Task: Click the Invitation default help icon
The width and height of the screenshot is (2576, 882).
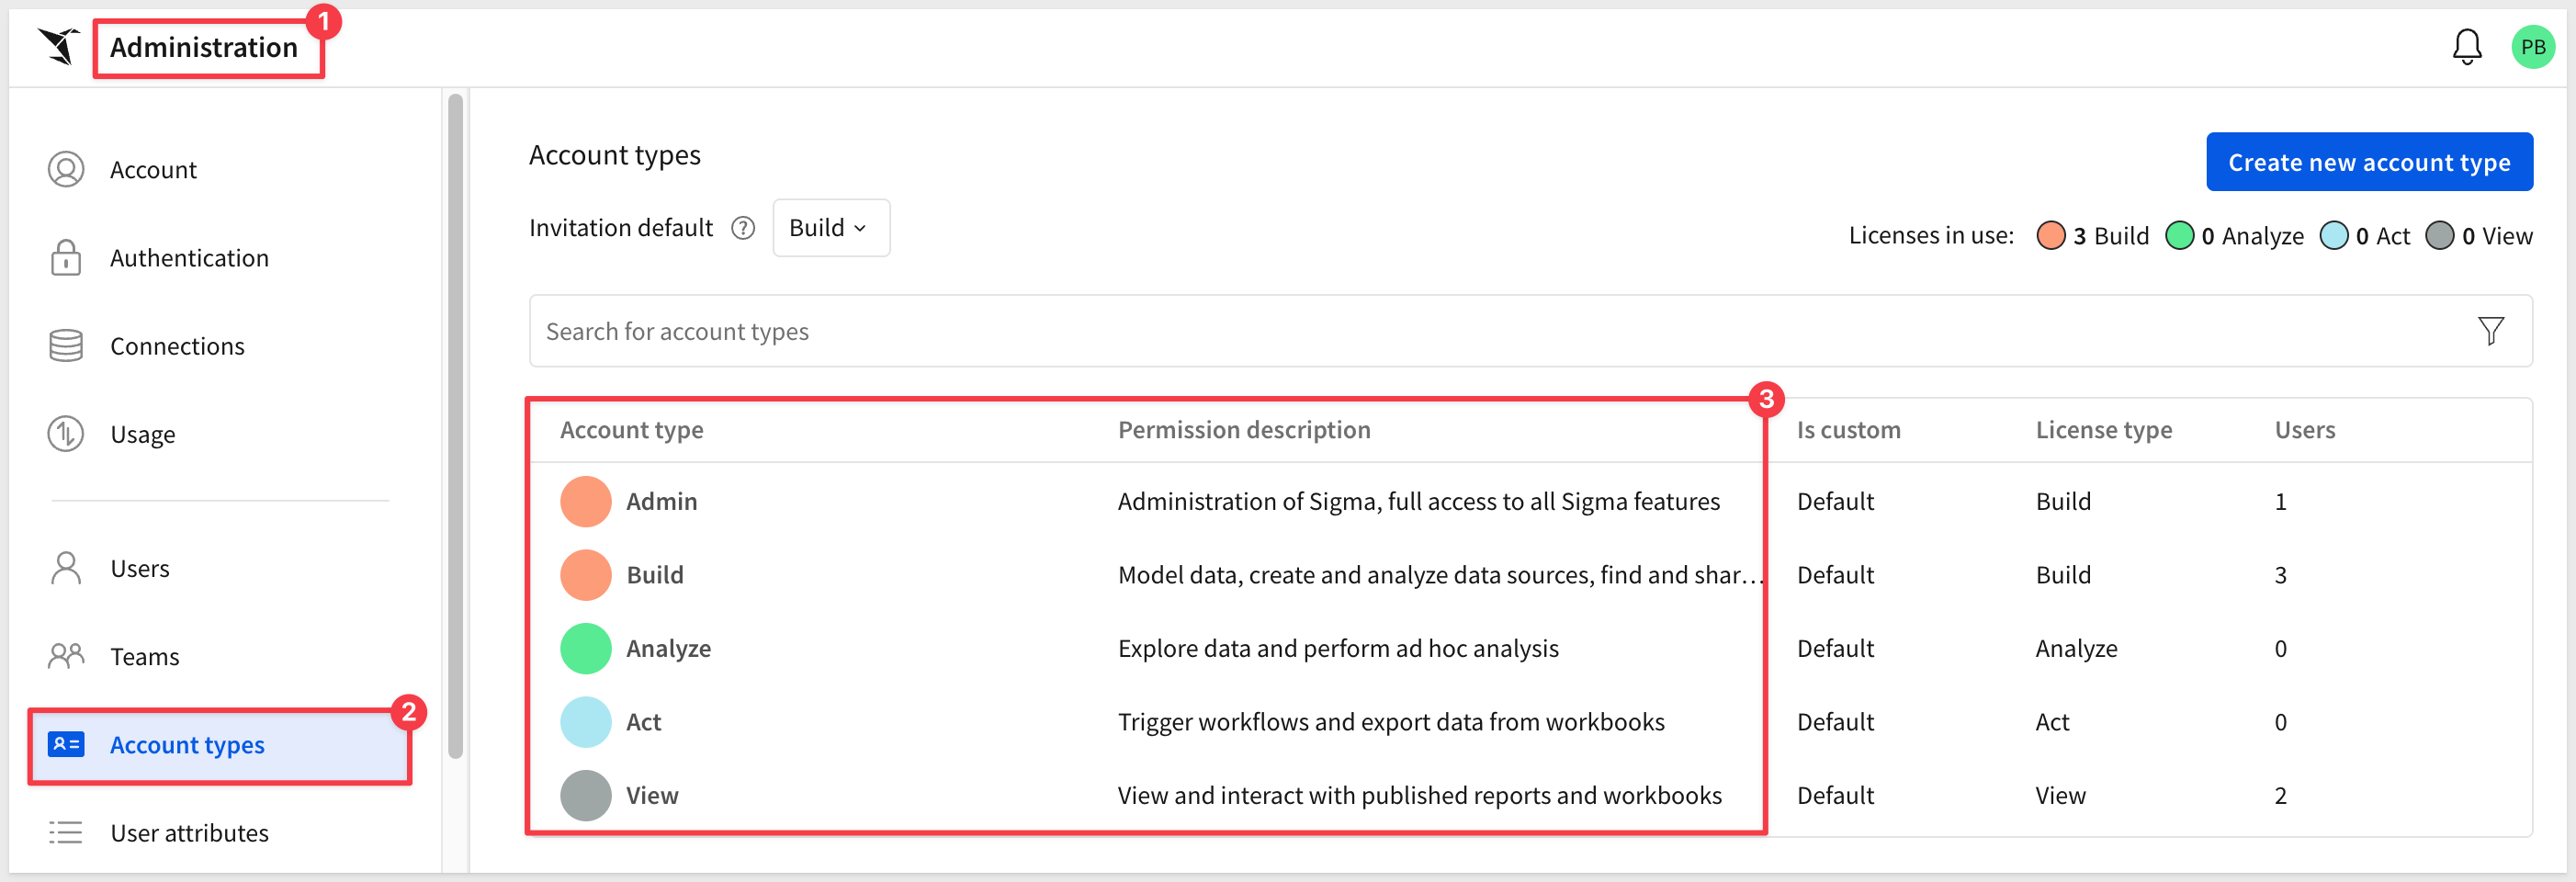Action: pyautogui.click(x=743, y=228)
